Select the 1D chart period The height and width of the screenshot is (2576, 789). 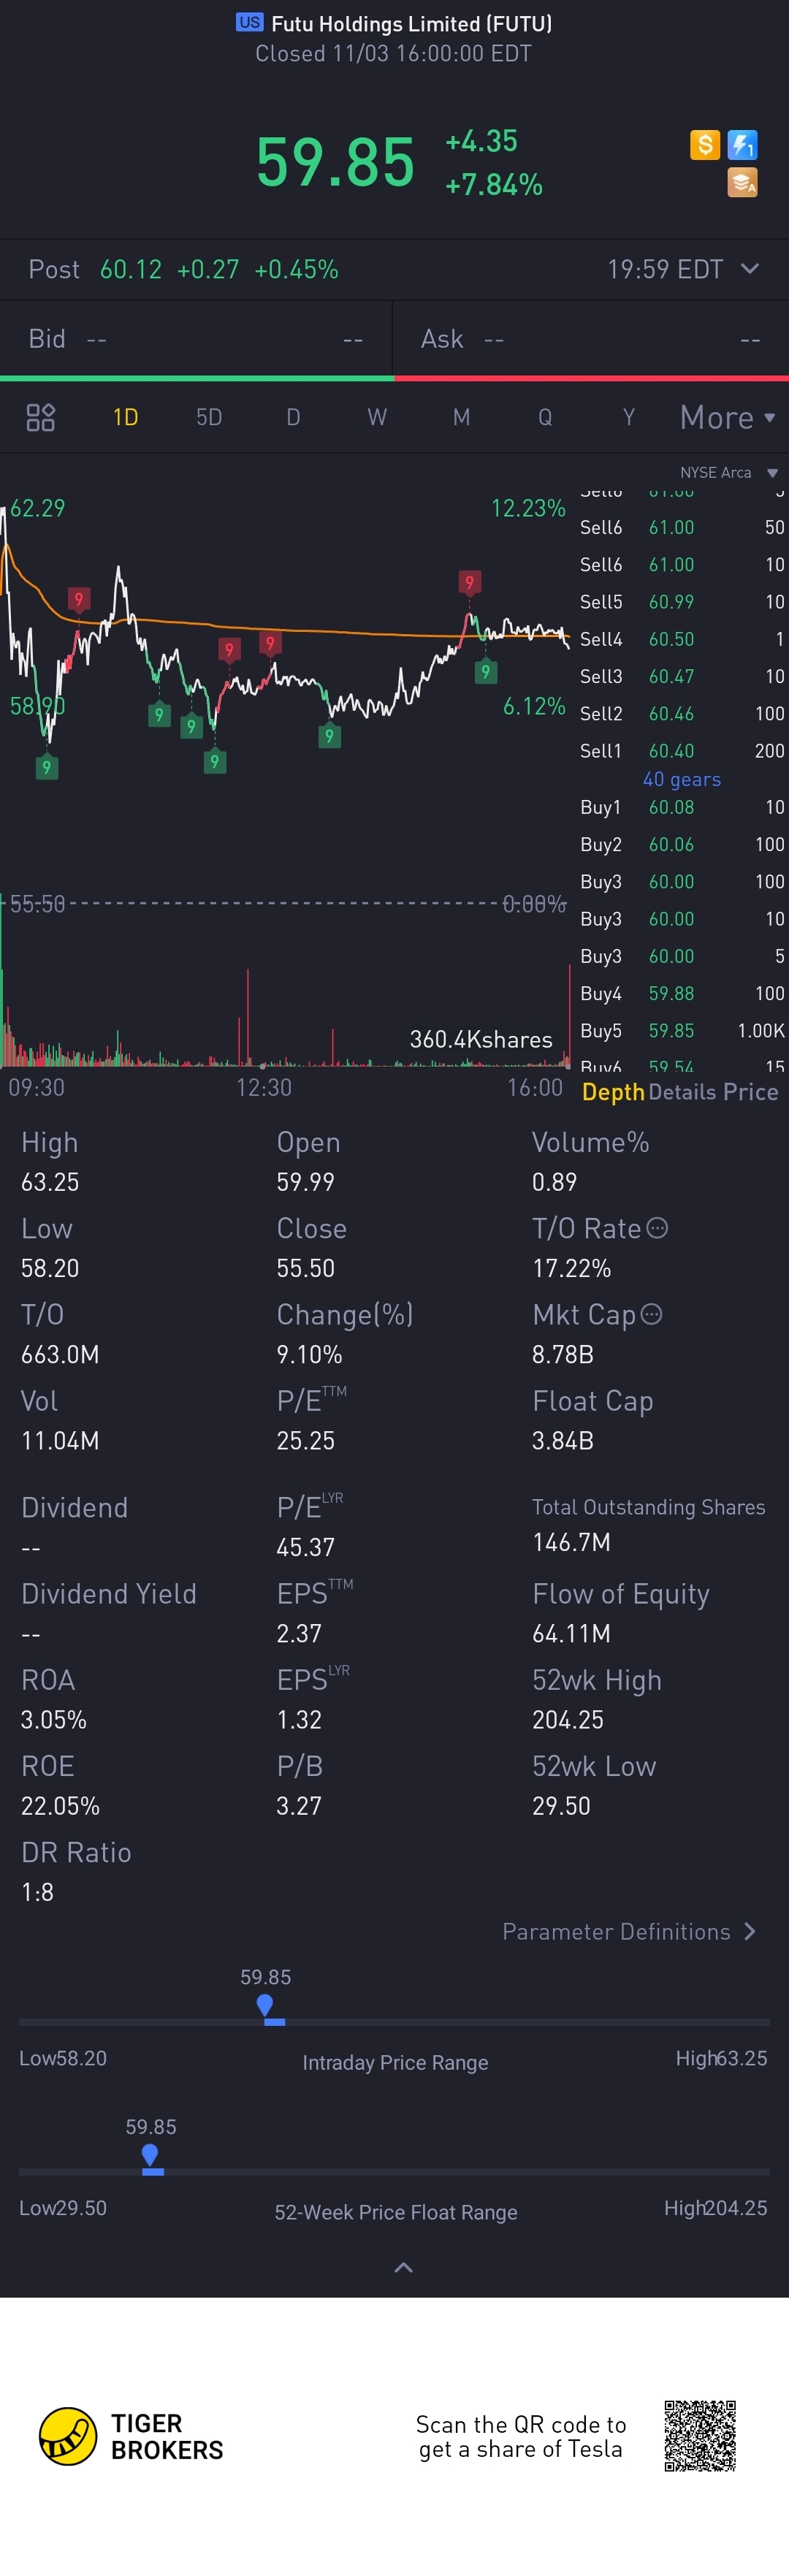tap(125, 417)
